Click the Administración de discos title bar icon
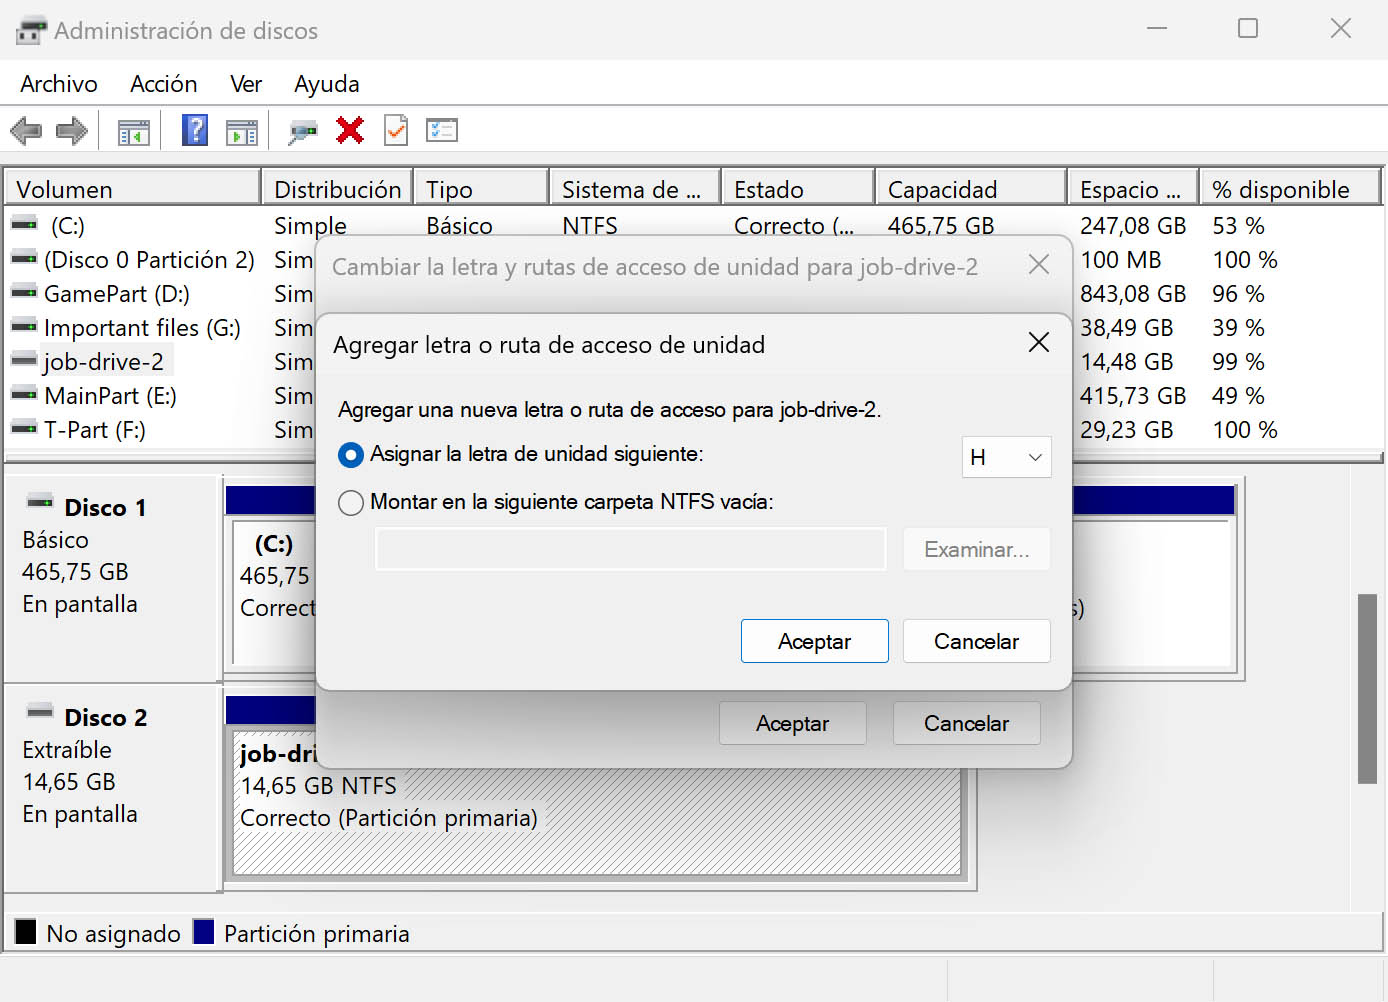 tap(31, 31)
